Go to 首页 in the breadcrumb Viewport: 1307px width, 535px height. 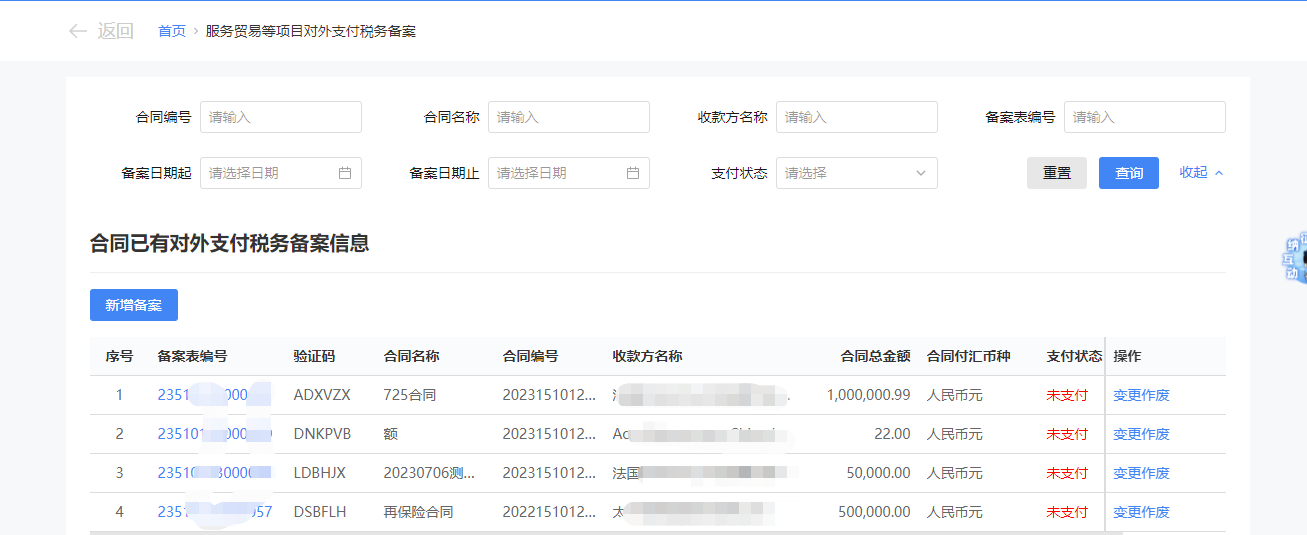point(172,31)
